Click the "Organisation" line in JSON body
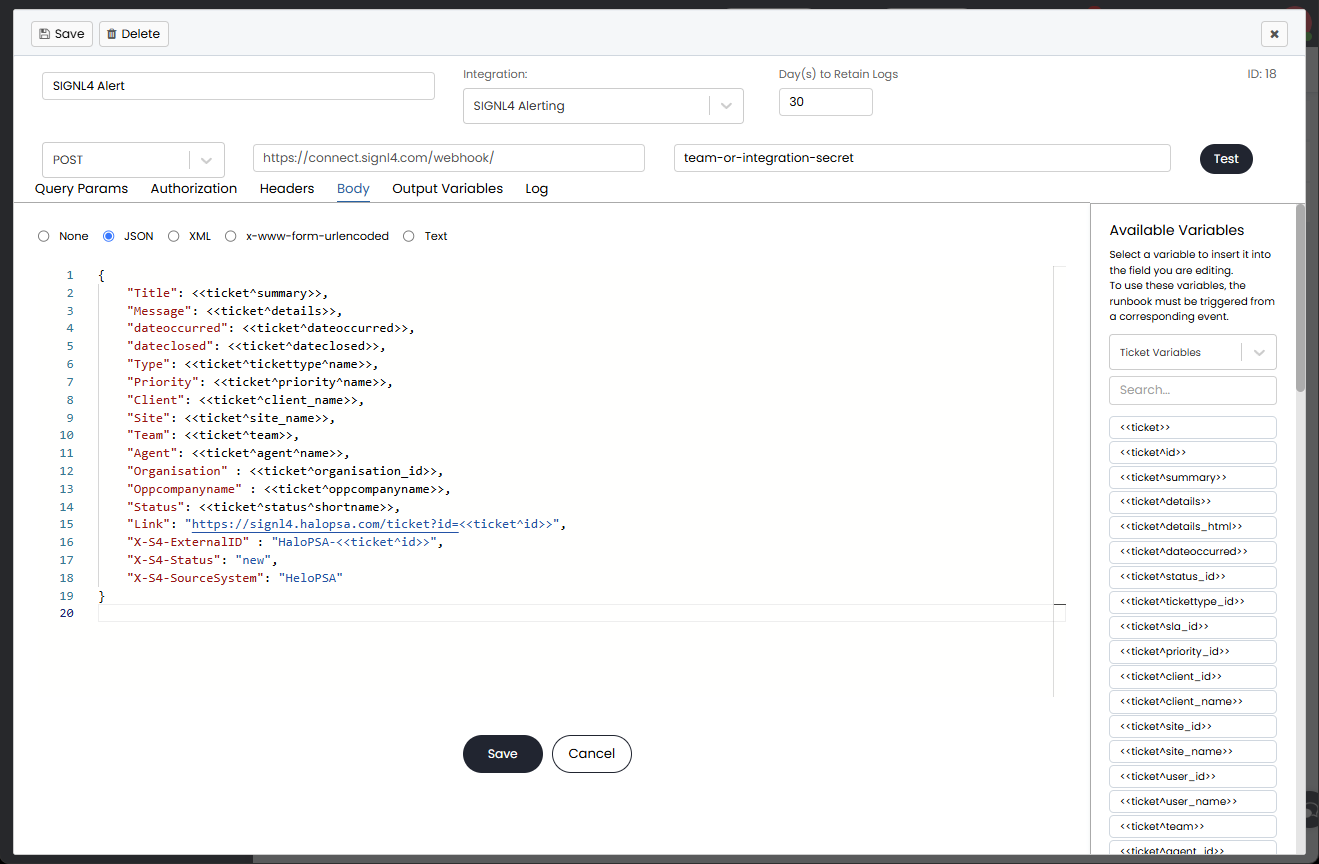The width and height of the screenshot is (1319, 864). pyautogui.click(x=285, y=471)
